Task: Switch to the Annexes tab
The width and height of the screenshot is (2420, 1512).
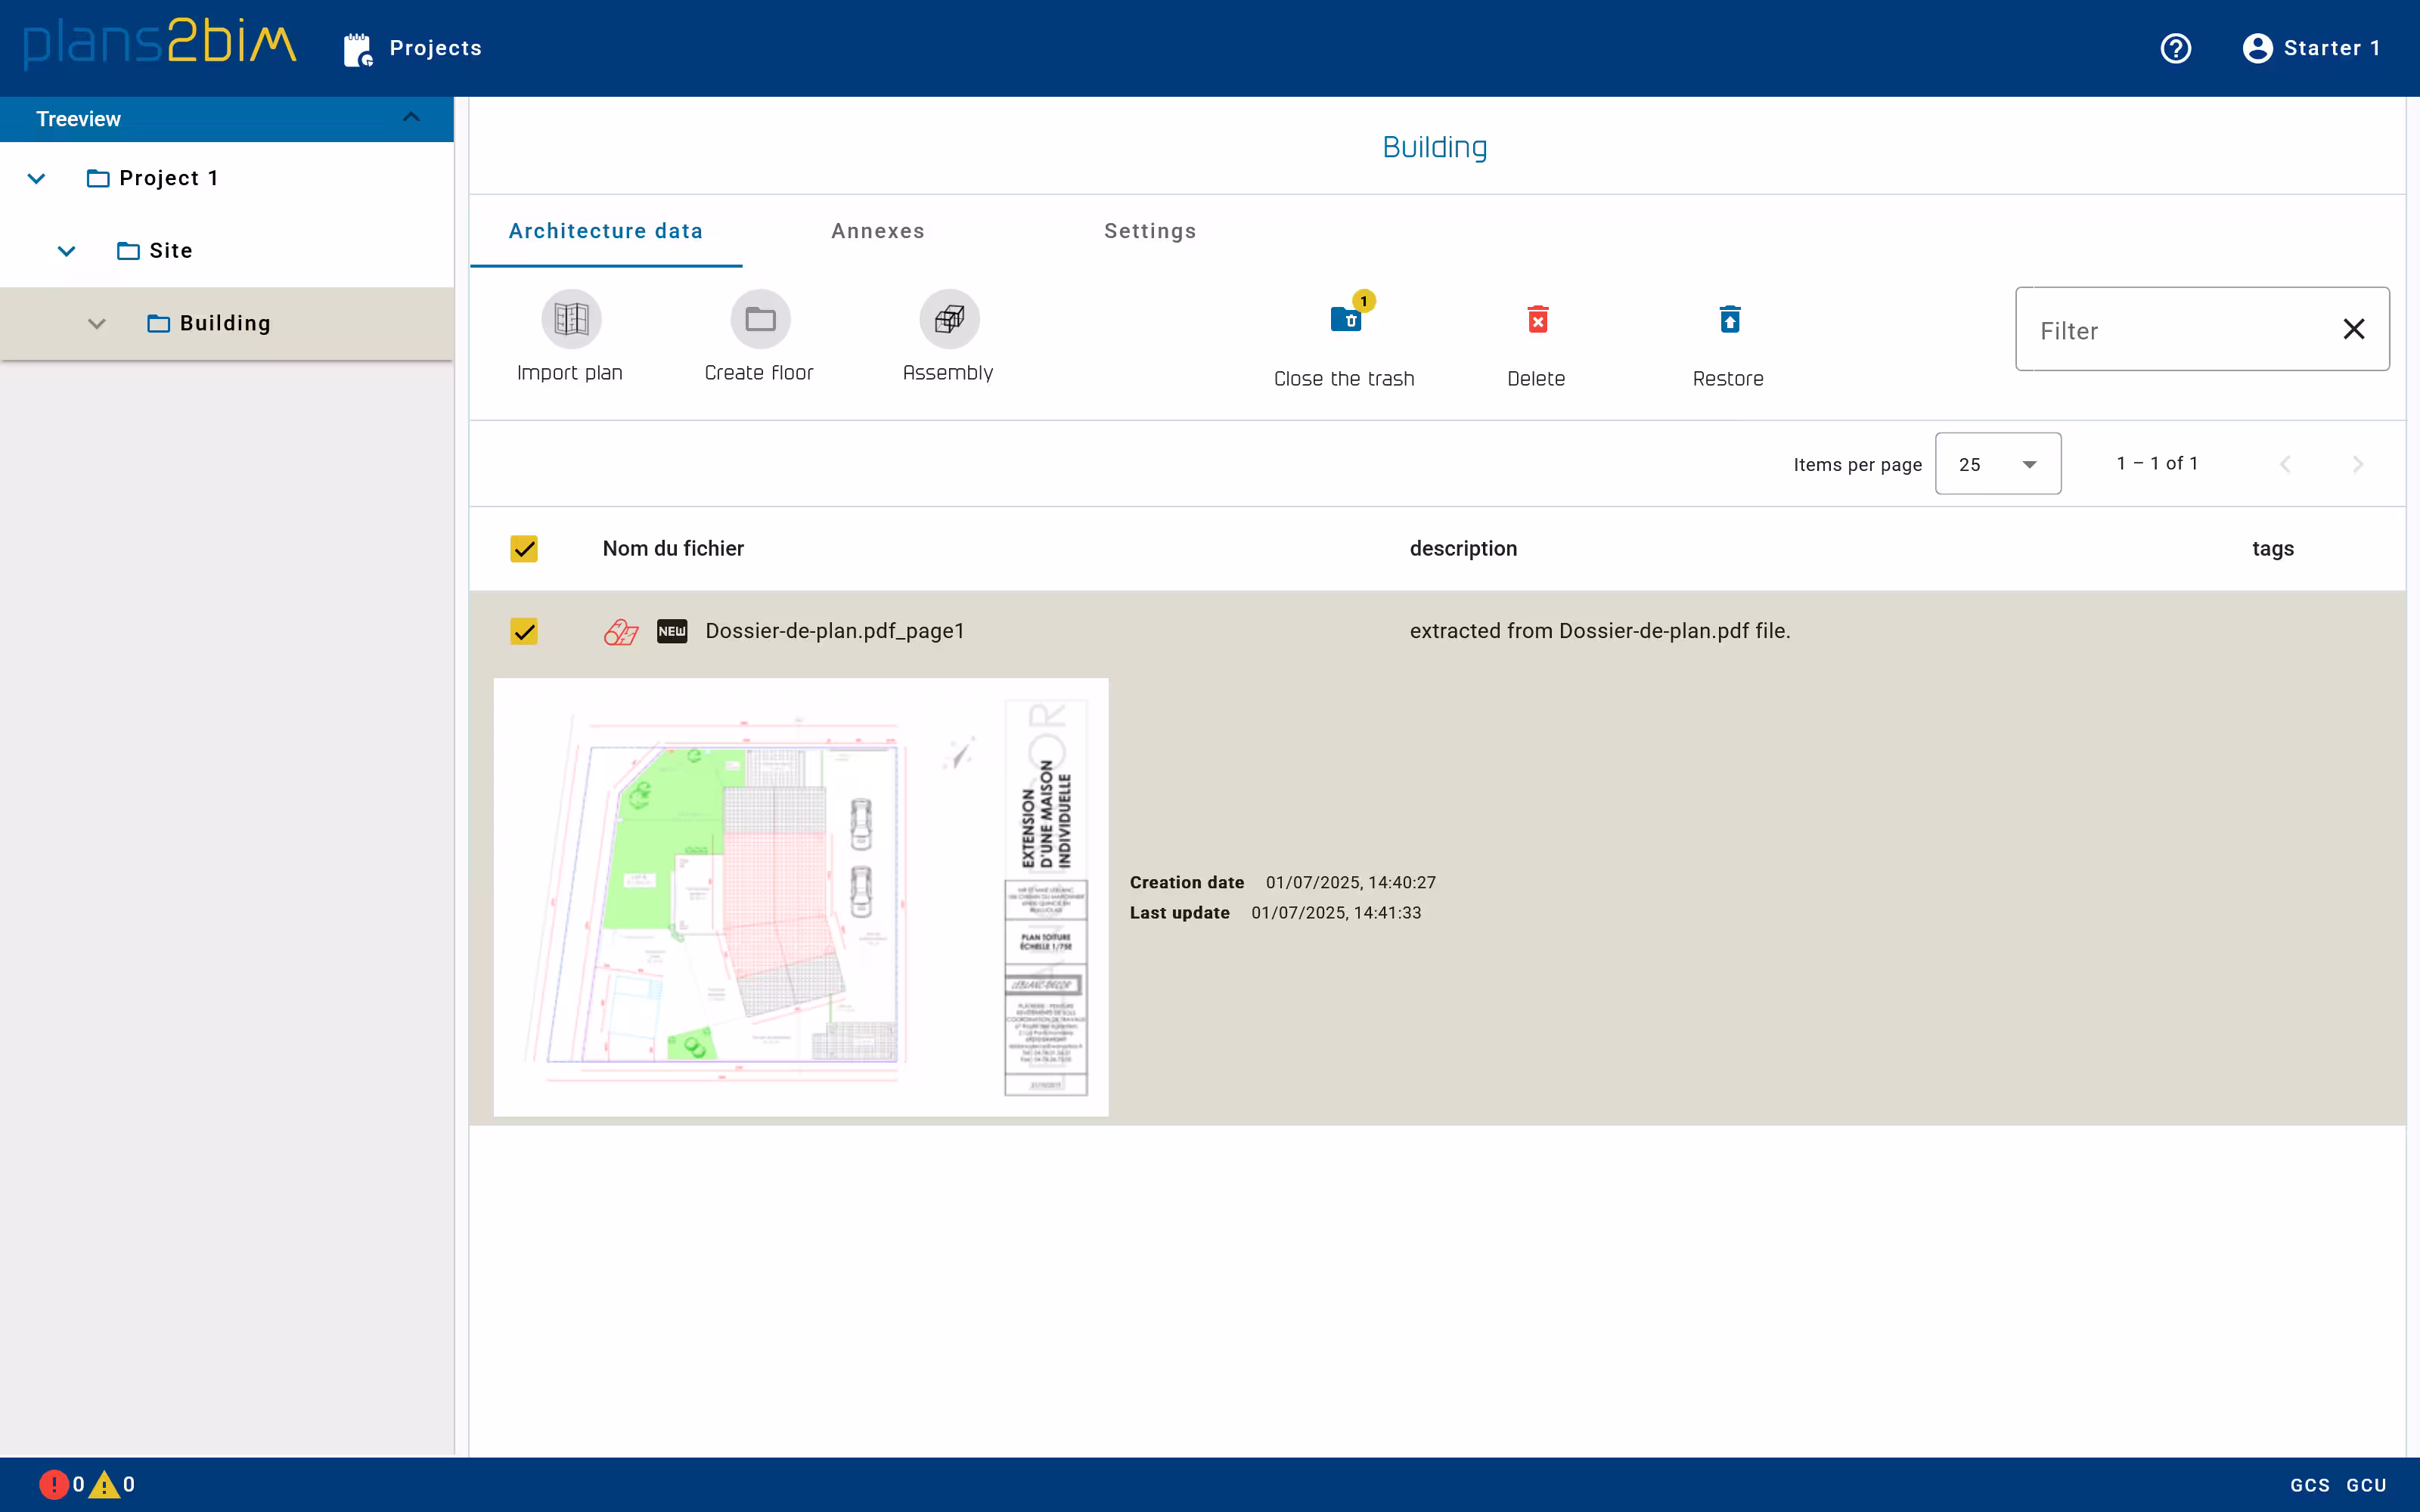Action: 877,231
